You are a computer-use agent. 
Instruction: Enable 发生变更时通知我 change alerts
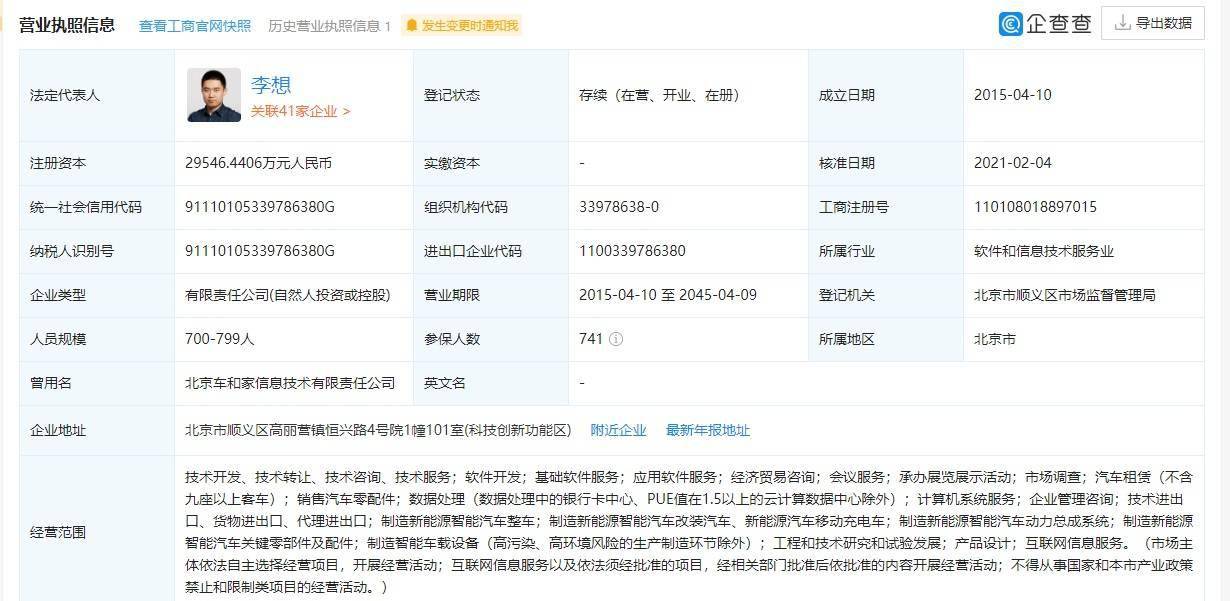(470, 25)
